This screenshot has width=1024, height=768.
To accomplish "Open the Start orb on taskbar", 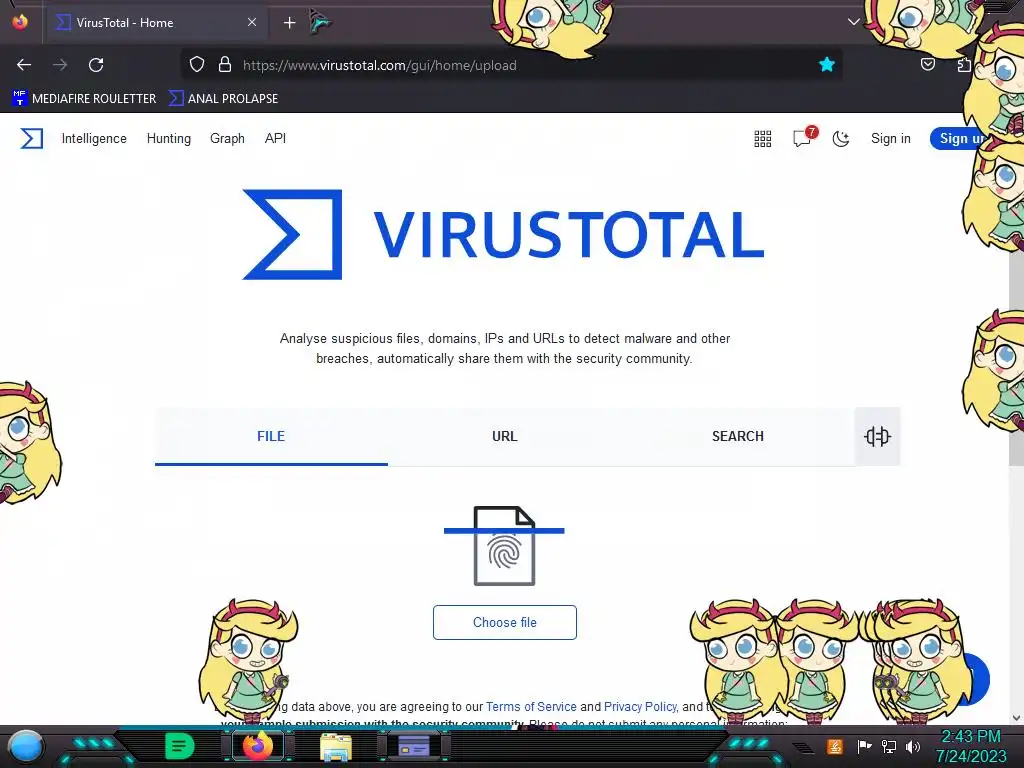I will tap(26, 746).
